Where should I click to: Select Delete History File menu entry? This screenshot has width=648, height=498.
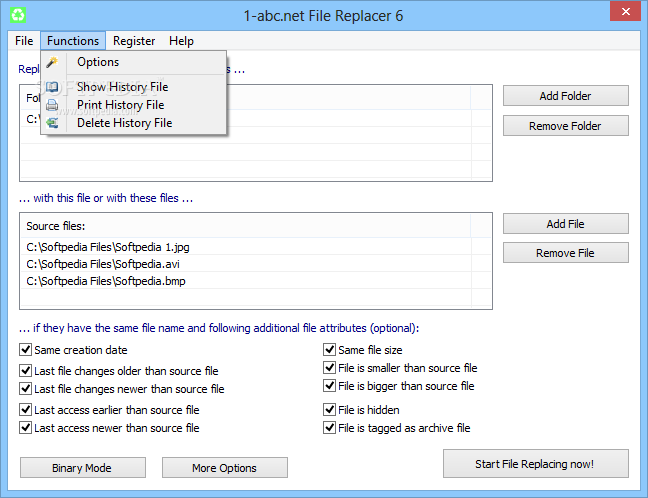(x=133, y=123)
